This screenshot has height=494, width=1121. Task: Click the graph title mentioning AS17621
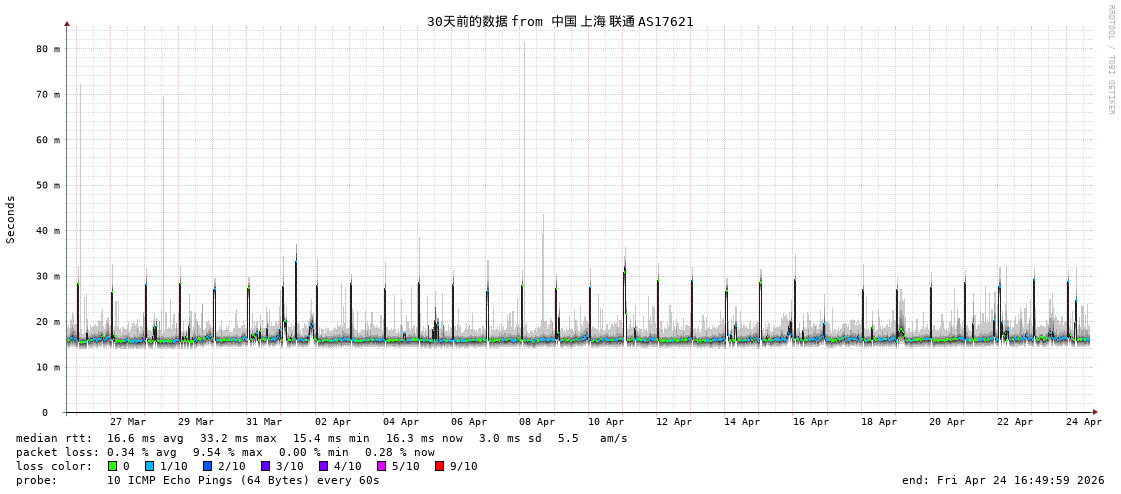point(560,21)
